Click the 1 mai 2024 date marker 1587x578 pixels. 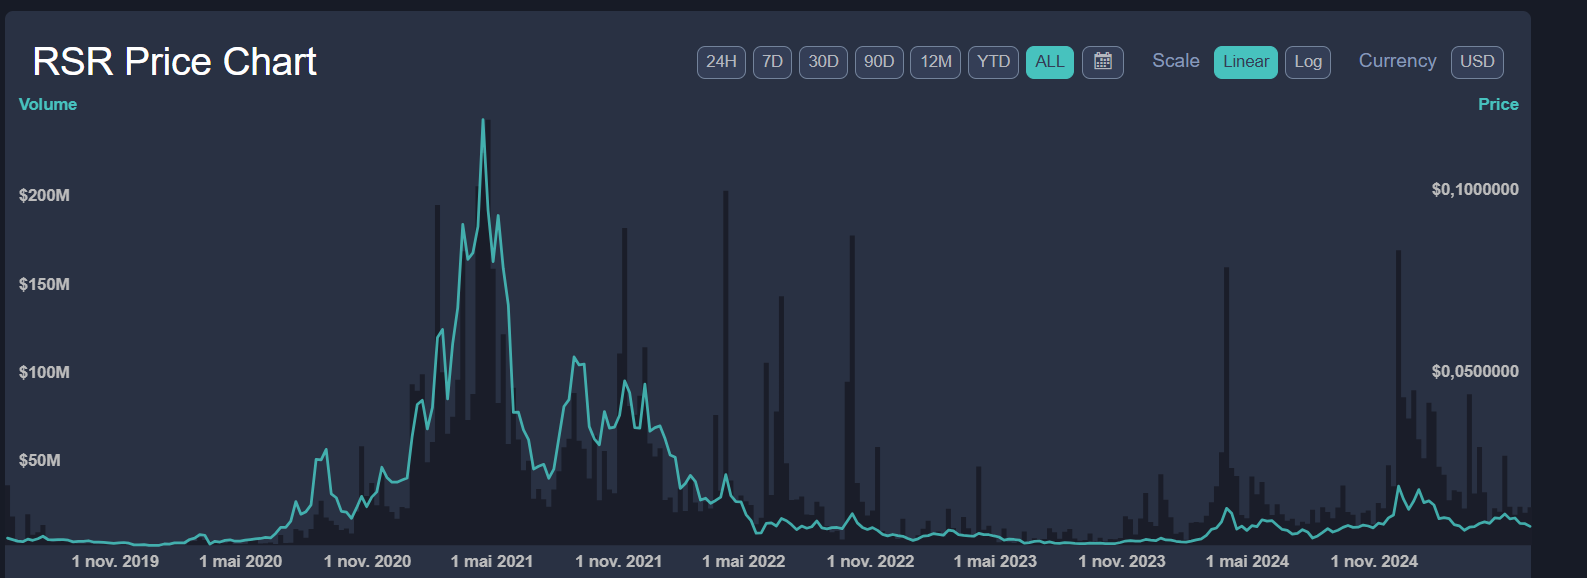(x=1247, y=561)
